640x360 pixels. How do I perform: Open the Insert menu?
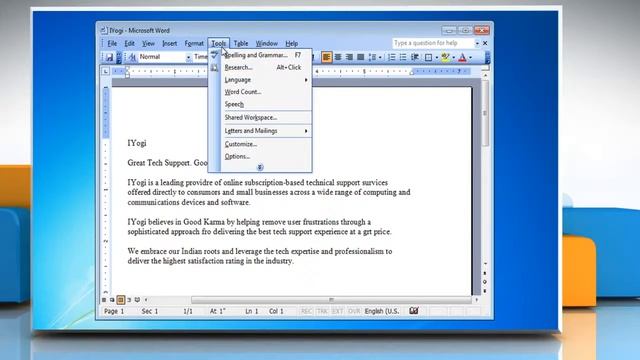pyautogui.click(x=169, y=43)
